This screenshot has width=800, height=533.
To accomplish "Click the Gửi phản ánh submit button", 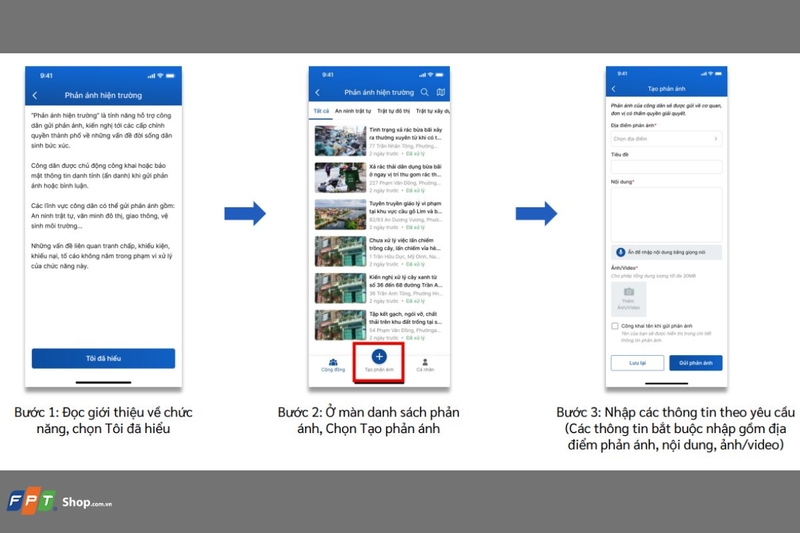I will point(695,363).
